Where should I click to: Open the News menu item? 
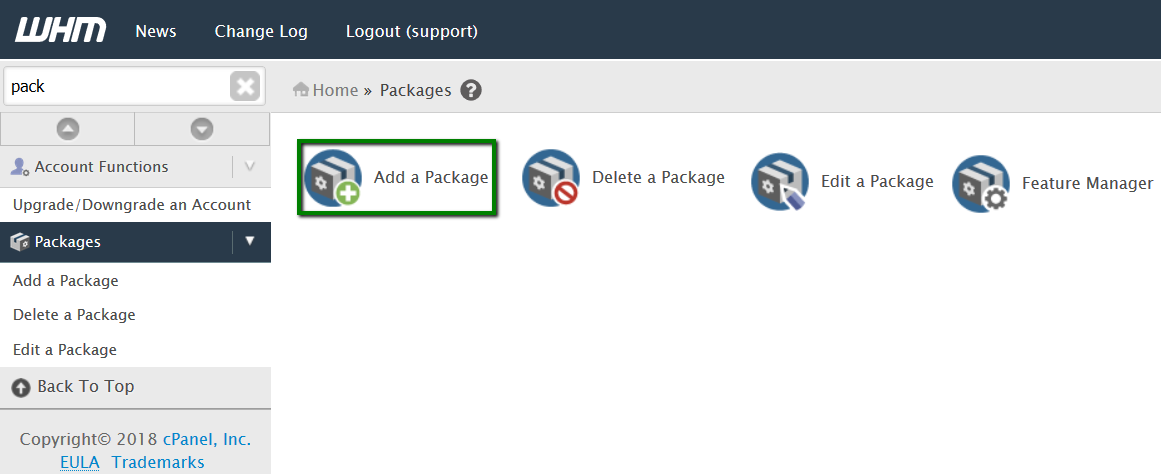(156, 32)
